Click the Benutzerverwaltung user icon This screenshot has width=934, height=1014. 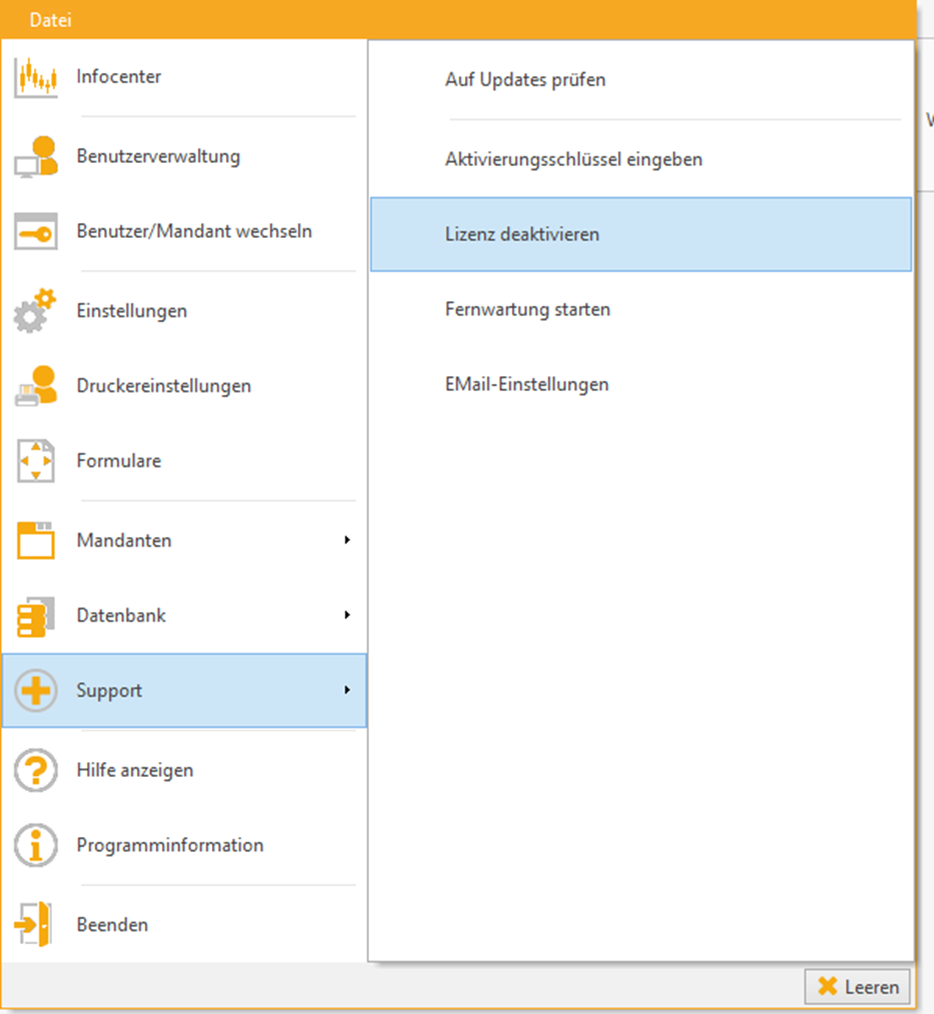click(36, 157)
